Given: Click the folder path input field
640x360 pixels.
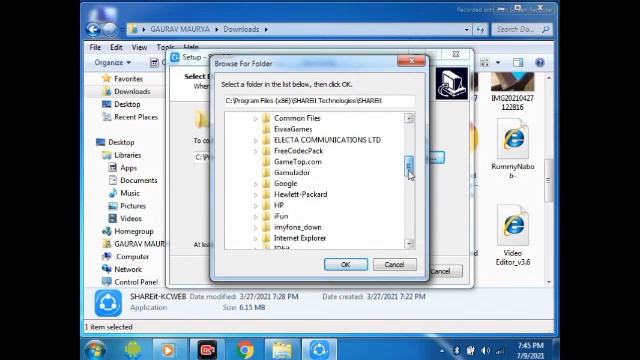Looking at the screenshot, I should pos(319,101).
